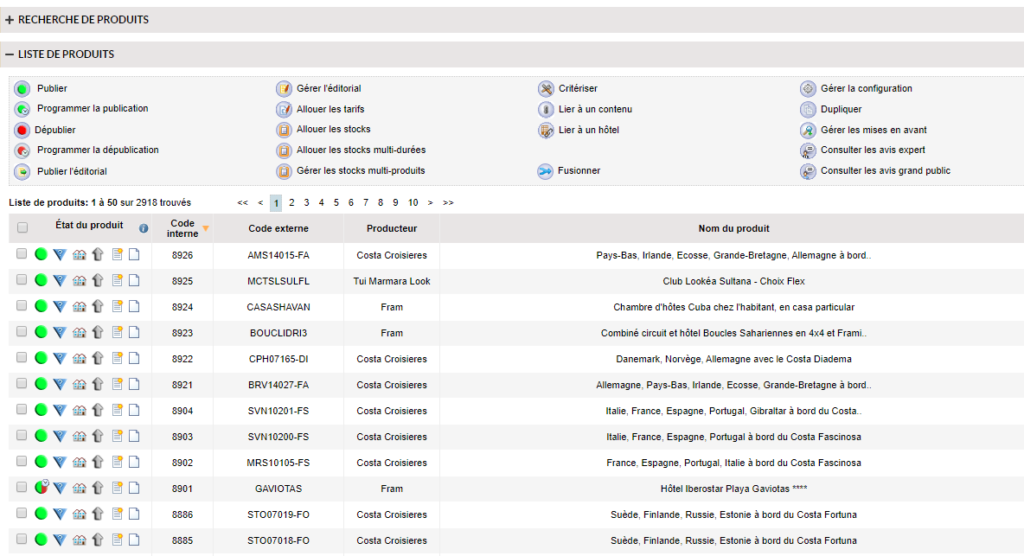The height and width of the screenshot is (556, 1024).
Task: Click the info icon beside État du produit
Action: point(143,228)
